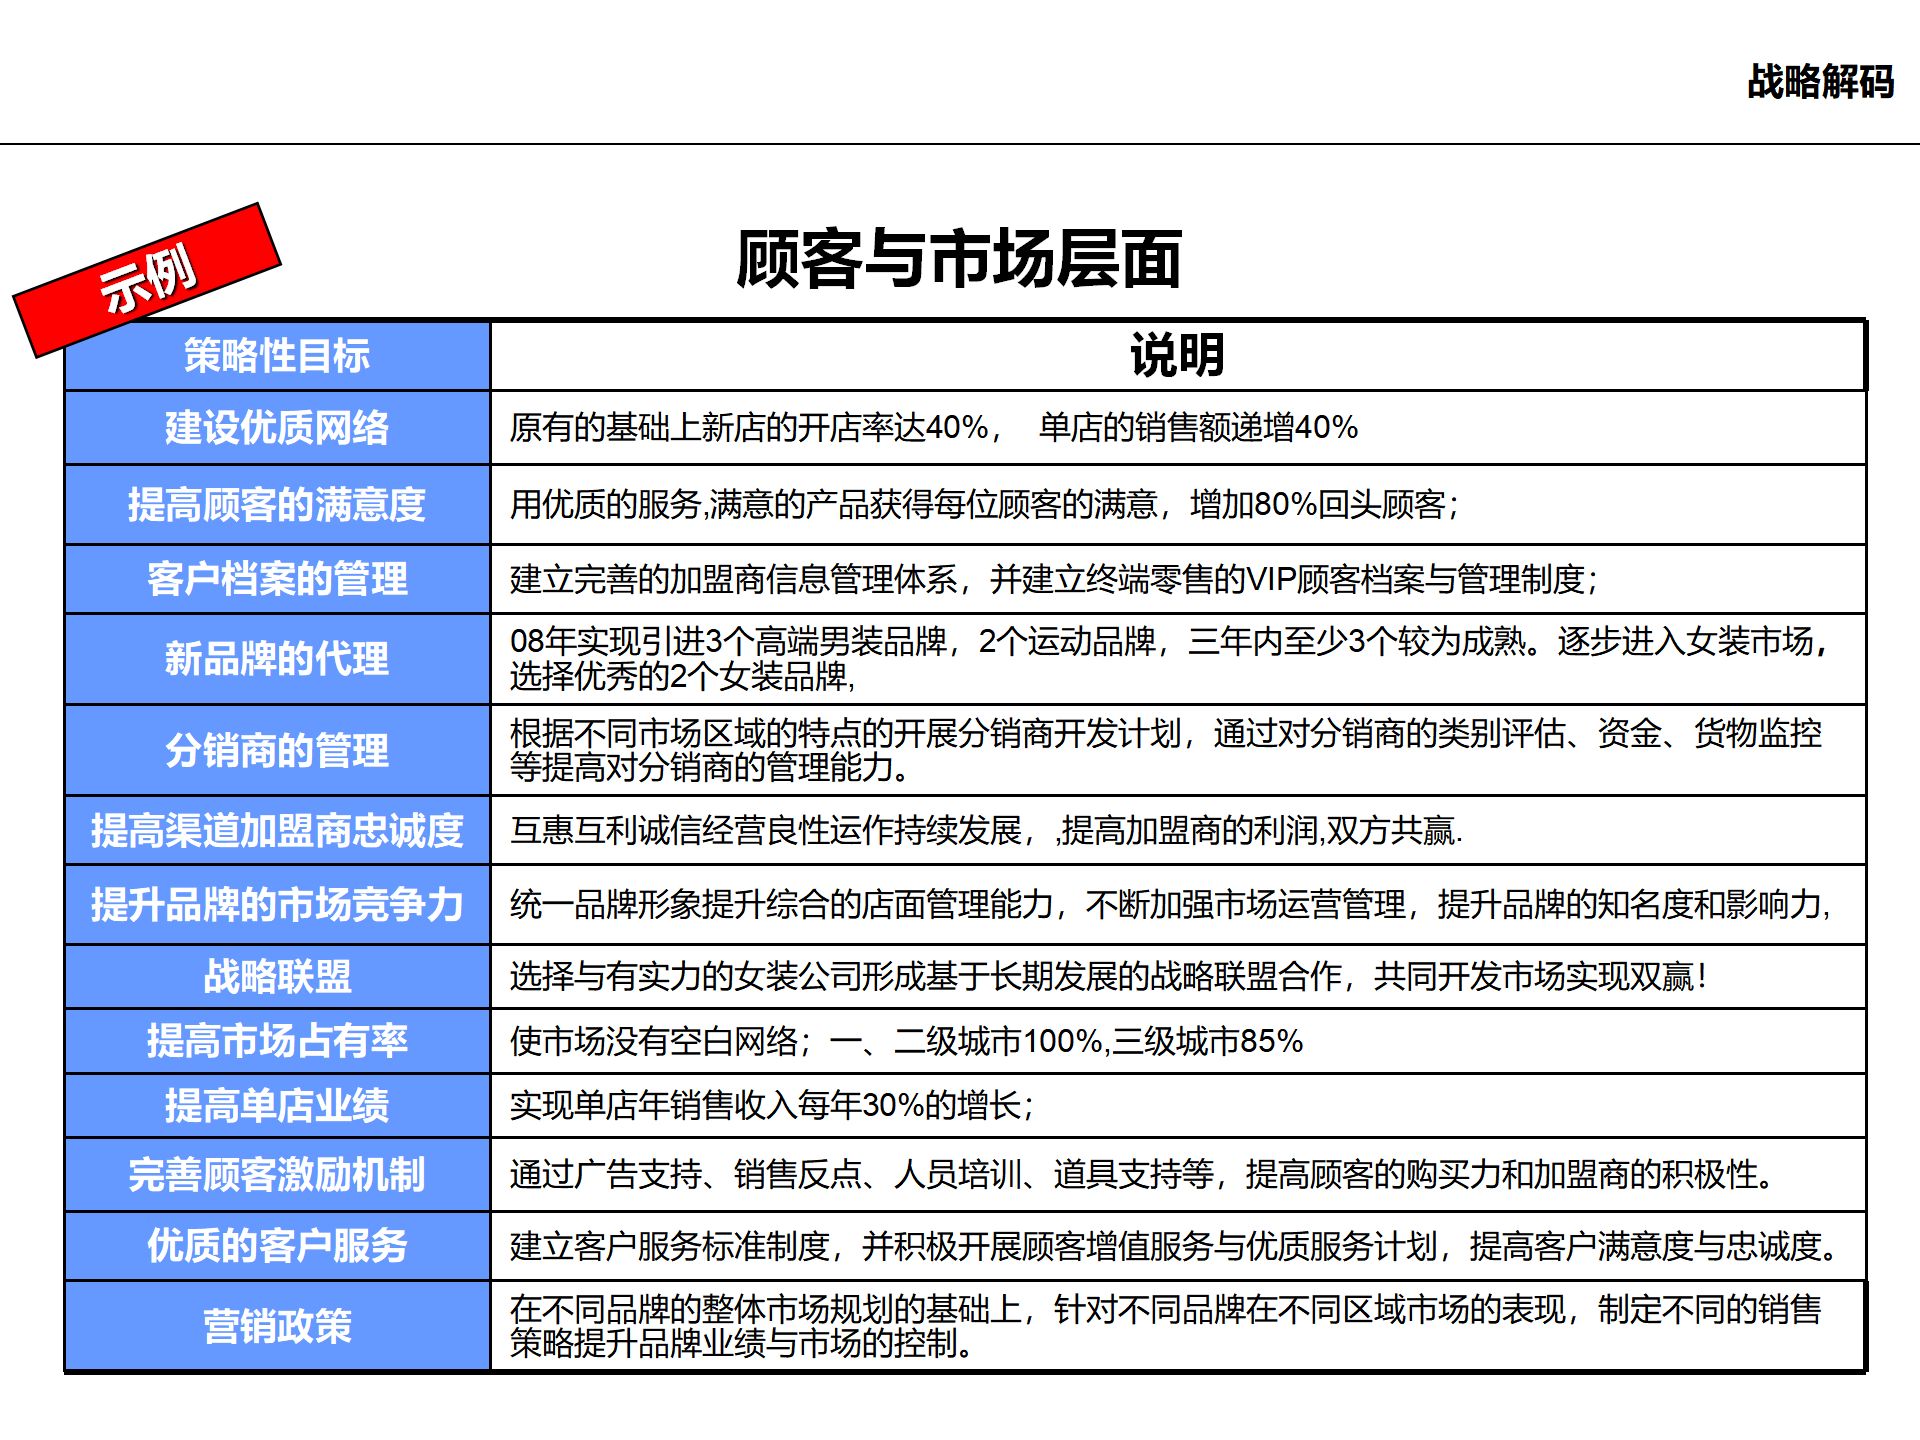Click description starting with 原有的基础上新店
1920x1440 pixels.
point(933,428)
